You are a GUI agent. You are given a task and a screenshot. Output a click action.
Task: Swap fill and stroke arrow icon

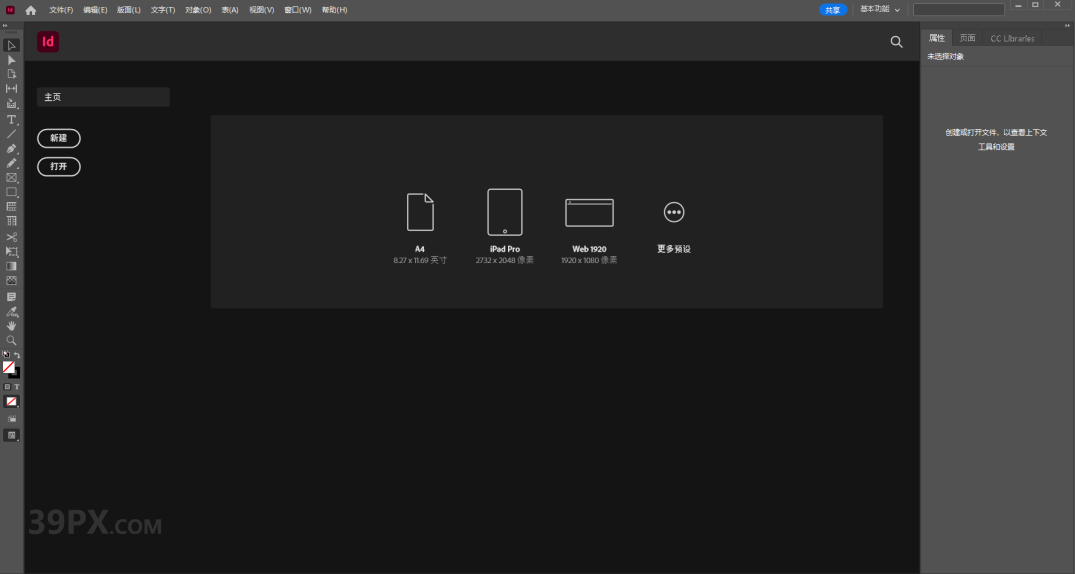point(16,355)
